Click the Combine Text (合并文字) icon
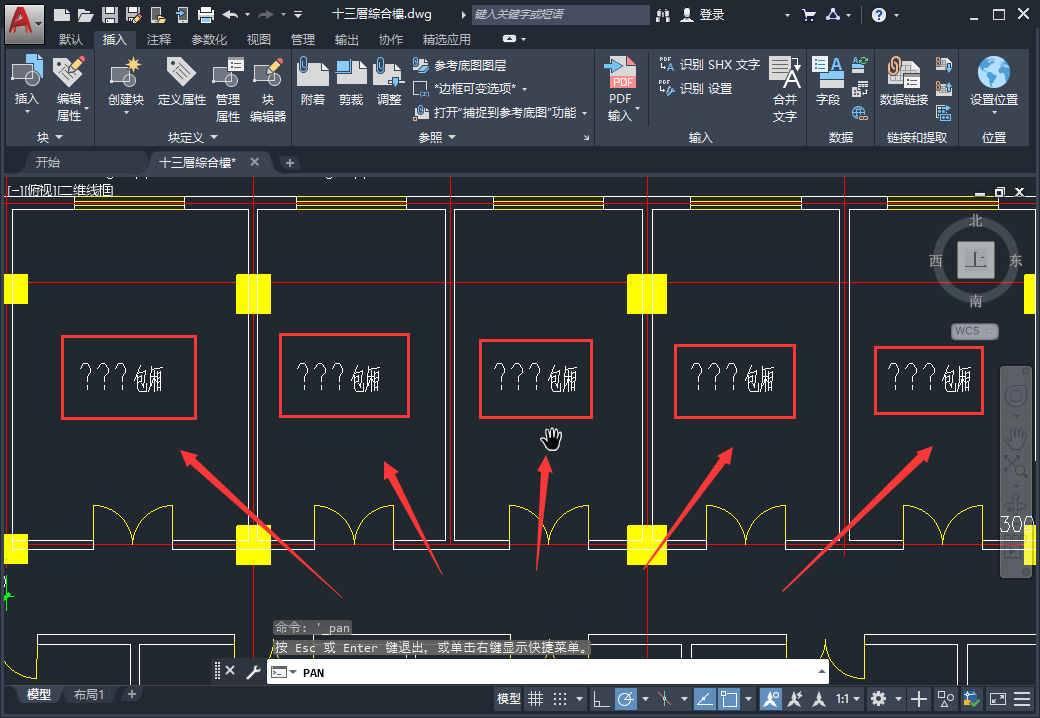This screenshot has height=718, width=1040. (x=785, y=89)
